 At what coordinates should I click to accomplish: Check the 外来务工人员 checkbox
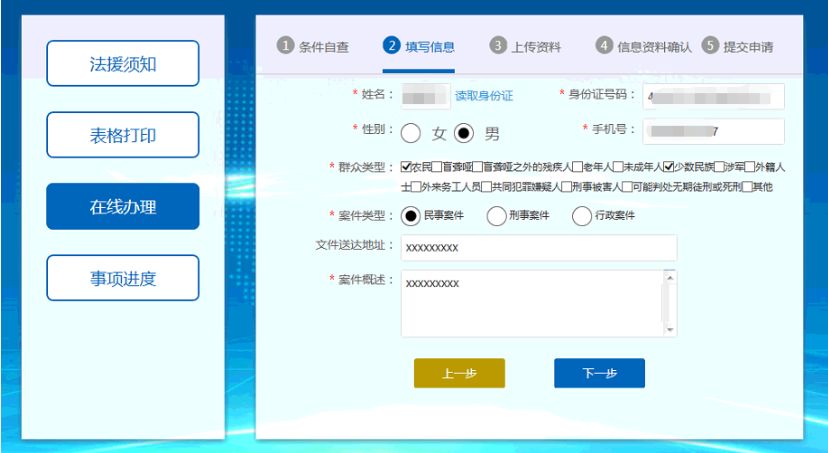(416, 186)
